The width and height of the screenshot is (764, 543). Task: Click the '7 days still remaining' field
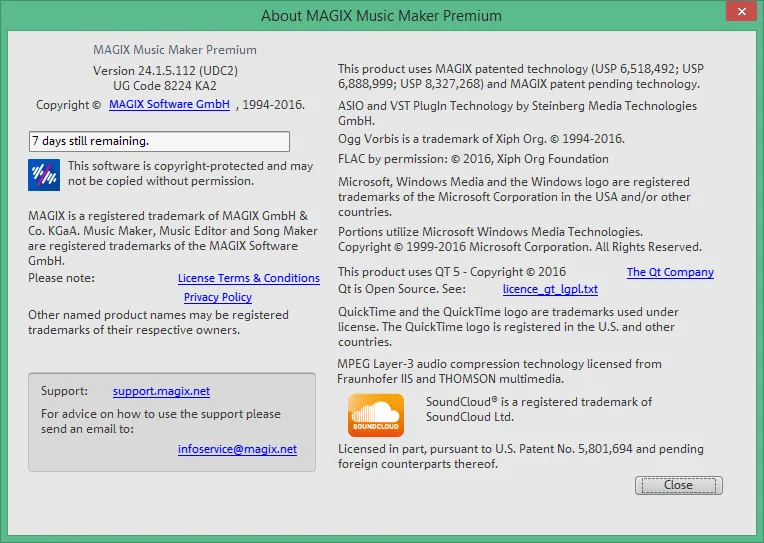click(x=159, y=141)
